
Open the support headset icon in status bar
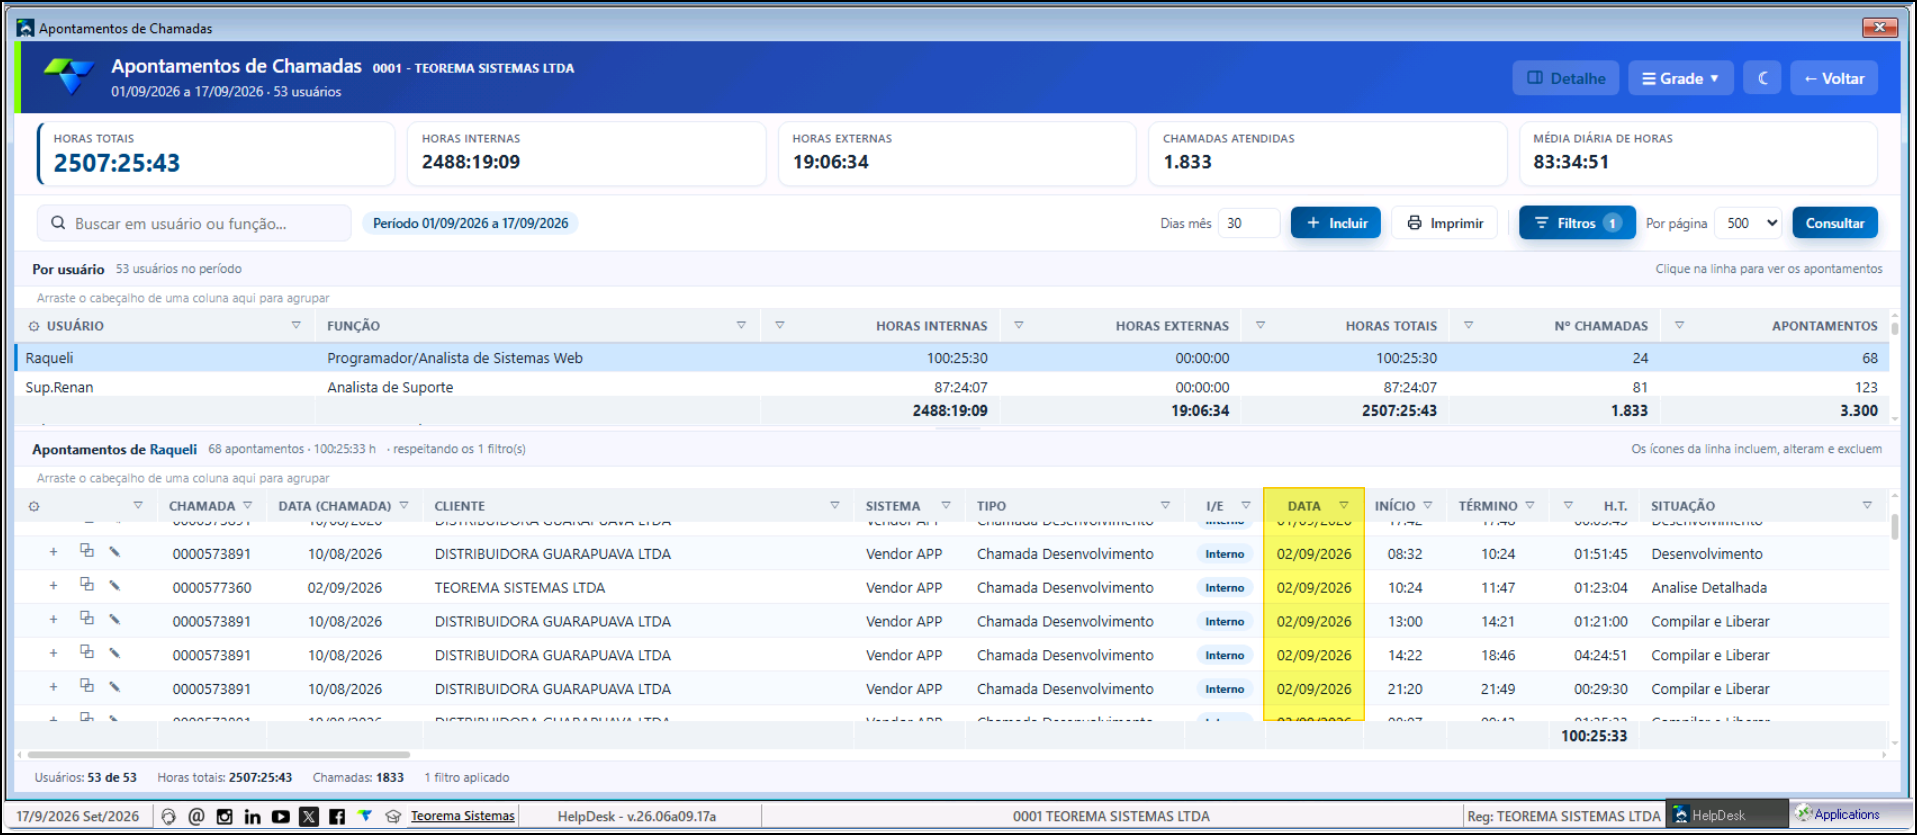pos(168,816)
